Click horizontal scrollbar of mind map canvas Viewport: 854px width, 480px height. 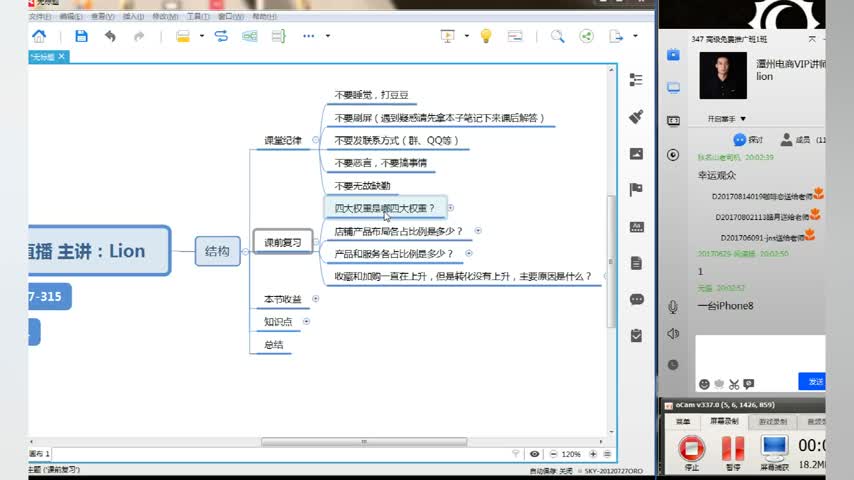click(x=364, y=441)
